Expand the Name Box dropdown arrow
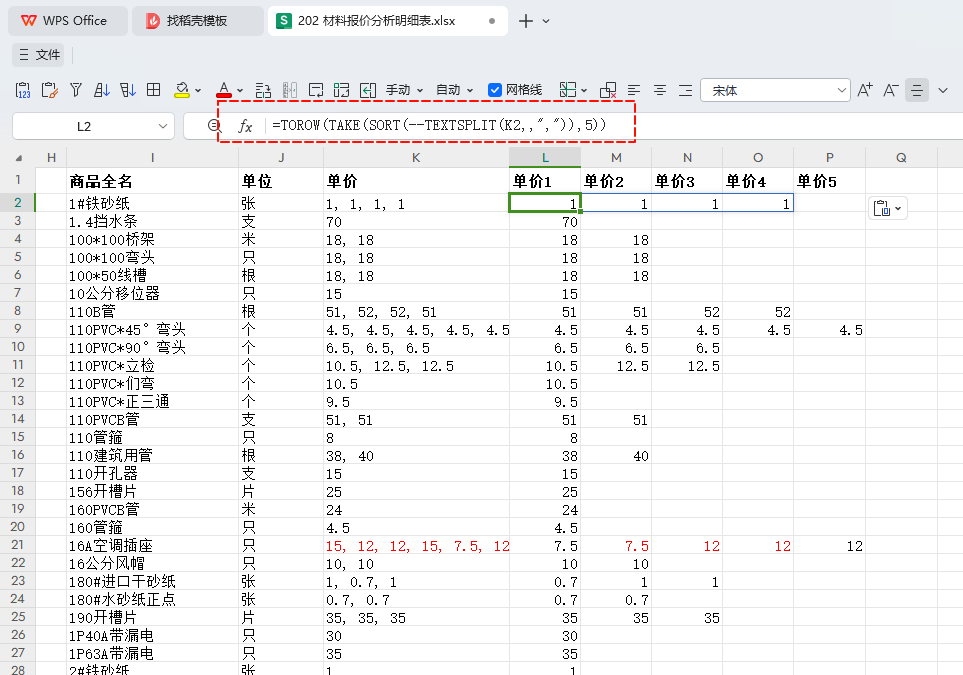Screen dimensions: 963x675 point(163,126)
